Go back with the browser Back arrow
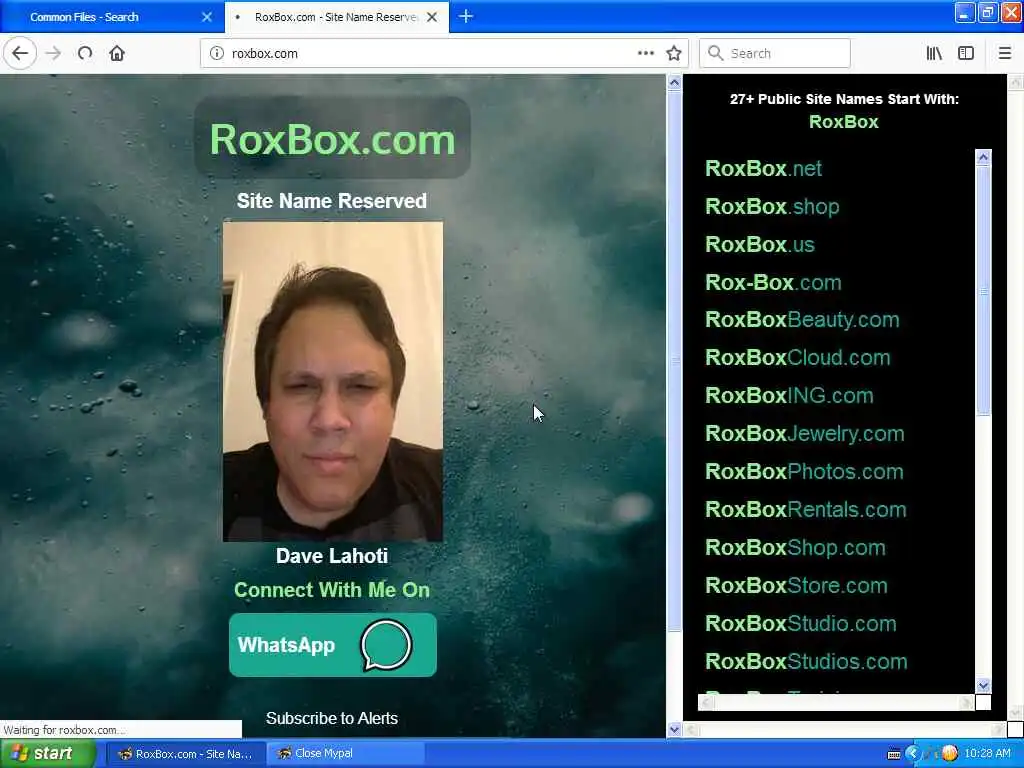 click(x=20, y=53)
